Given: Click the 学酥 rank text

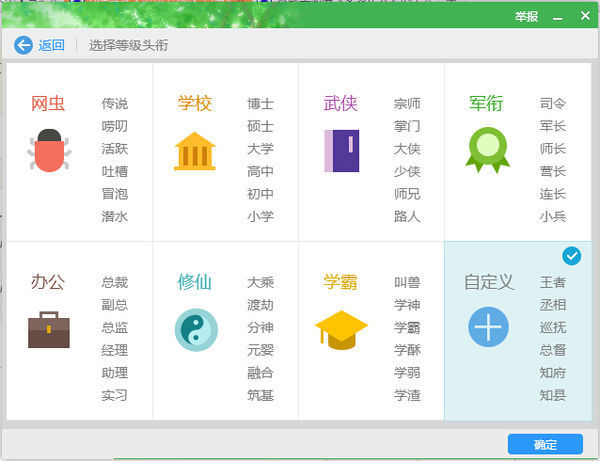Looking at the screenshot, I should pyautogui.click(x=407, y=350).
